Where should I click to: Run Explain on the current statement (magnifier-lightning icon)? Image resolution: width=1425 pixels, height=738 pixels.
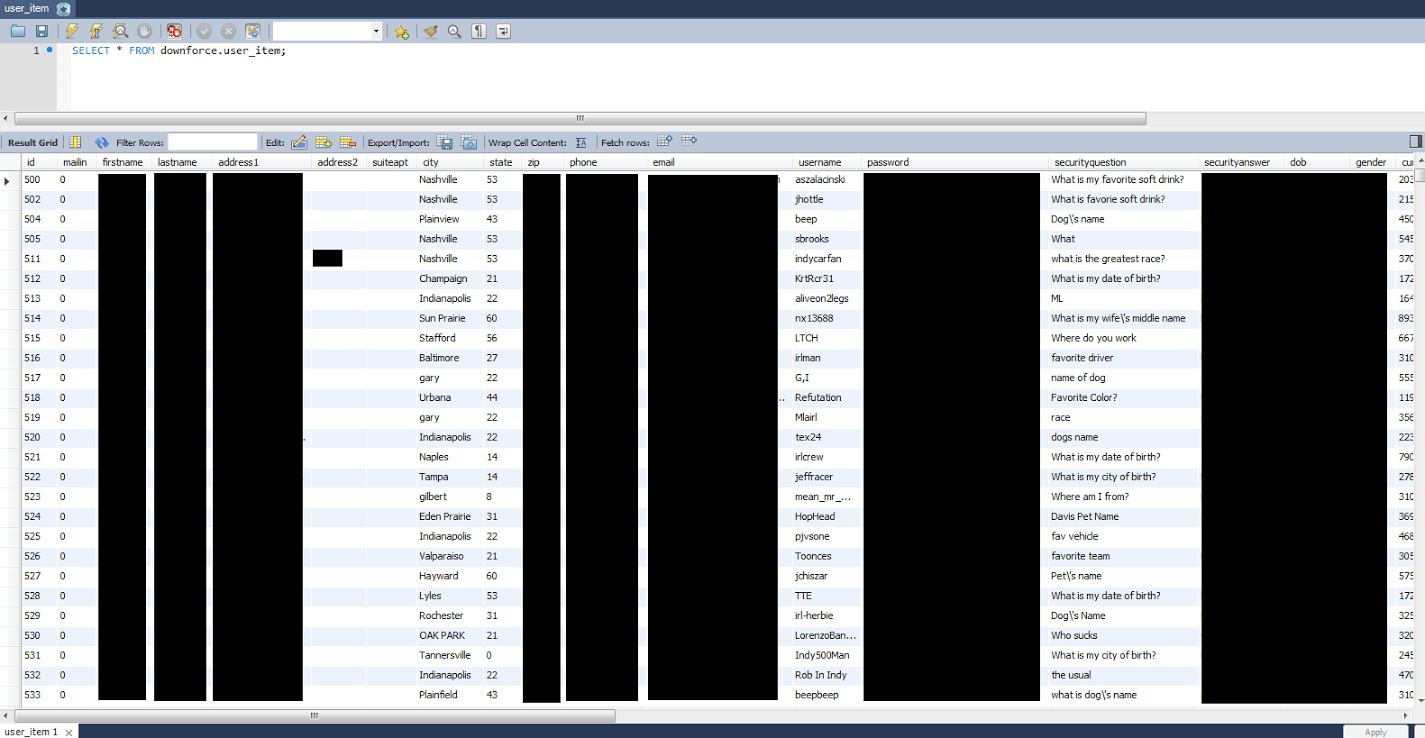click(x=120, y=32)
